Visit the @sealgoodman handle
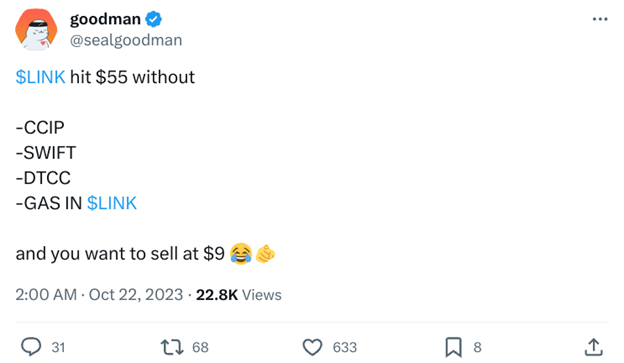The width and height of the screenshot is (624, 363). pos(126,40)
